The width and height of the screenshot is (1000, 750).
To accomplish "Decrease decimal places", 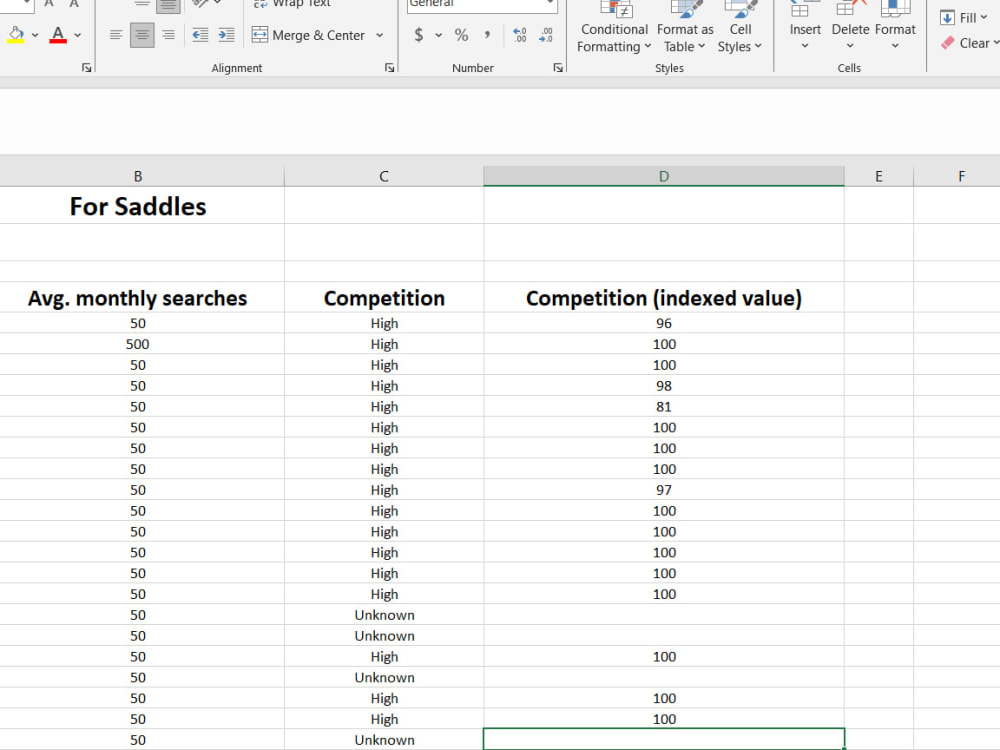I will coord(546,35).
